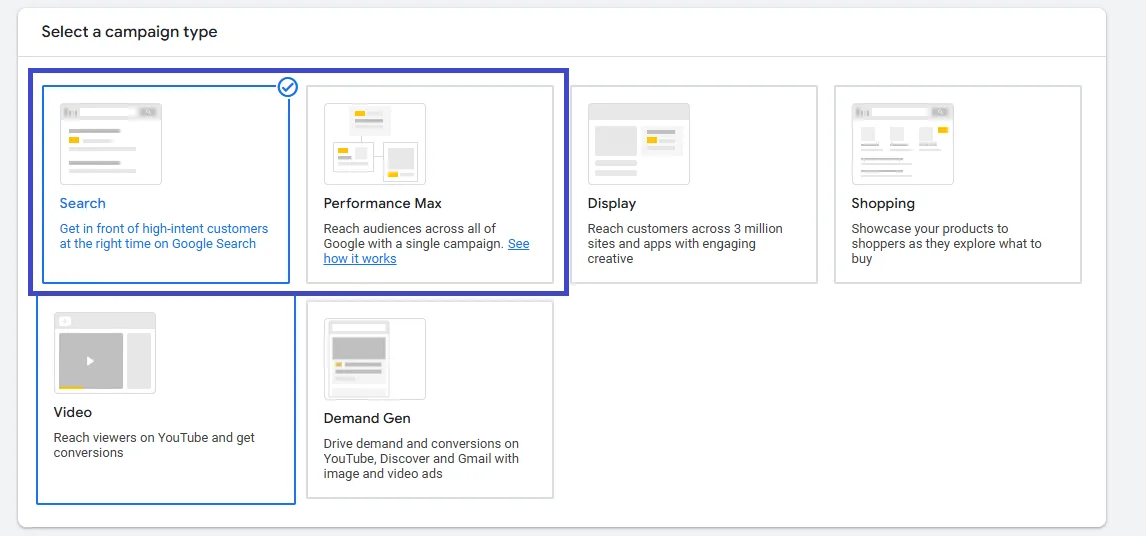Click the Video campaign play illustration

tap(105, 353)
